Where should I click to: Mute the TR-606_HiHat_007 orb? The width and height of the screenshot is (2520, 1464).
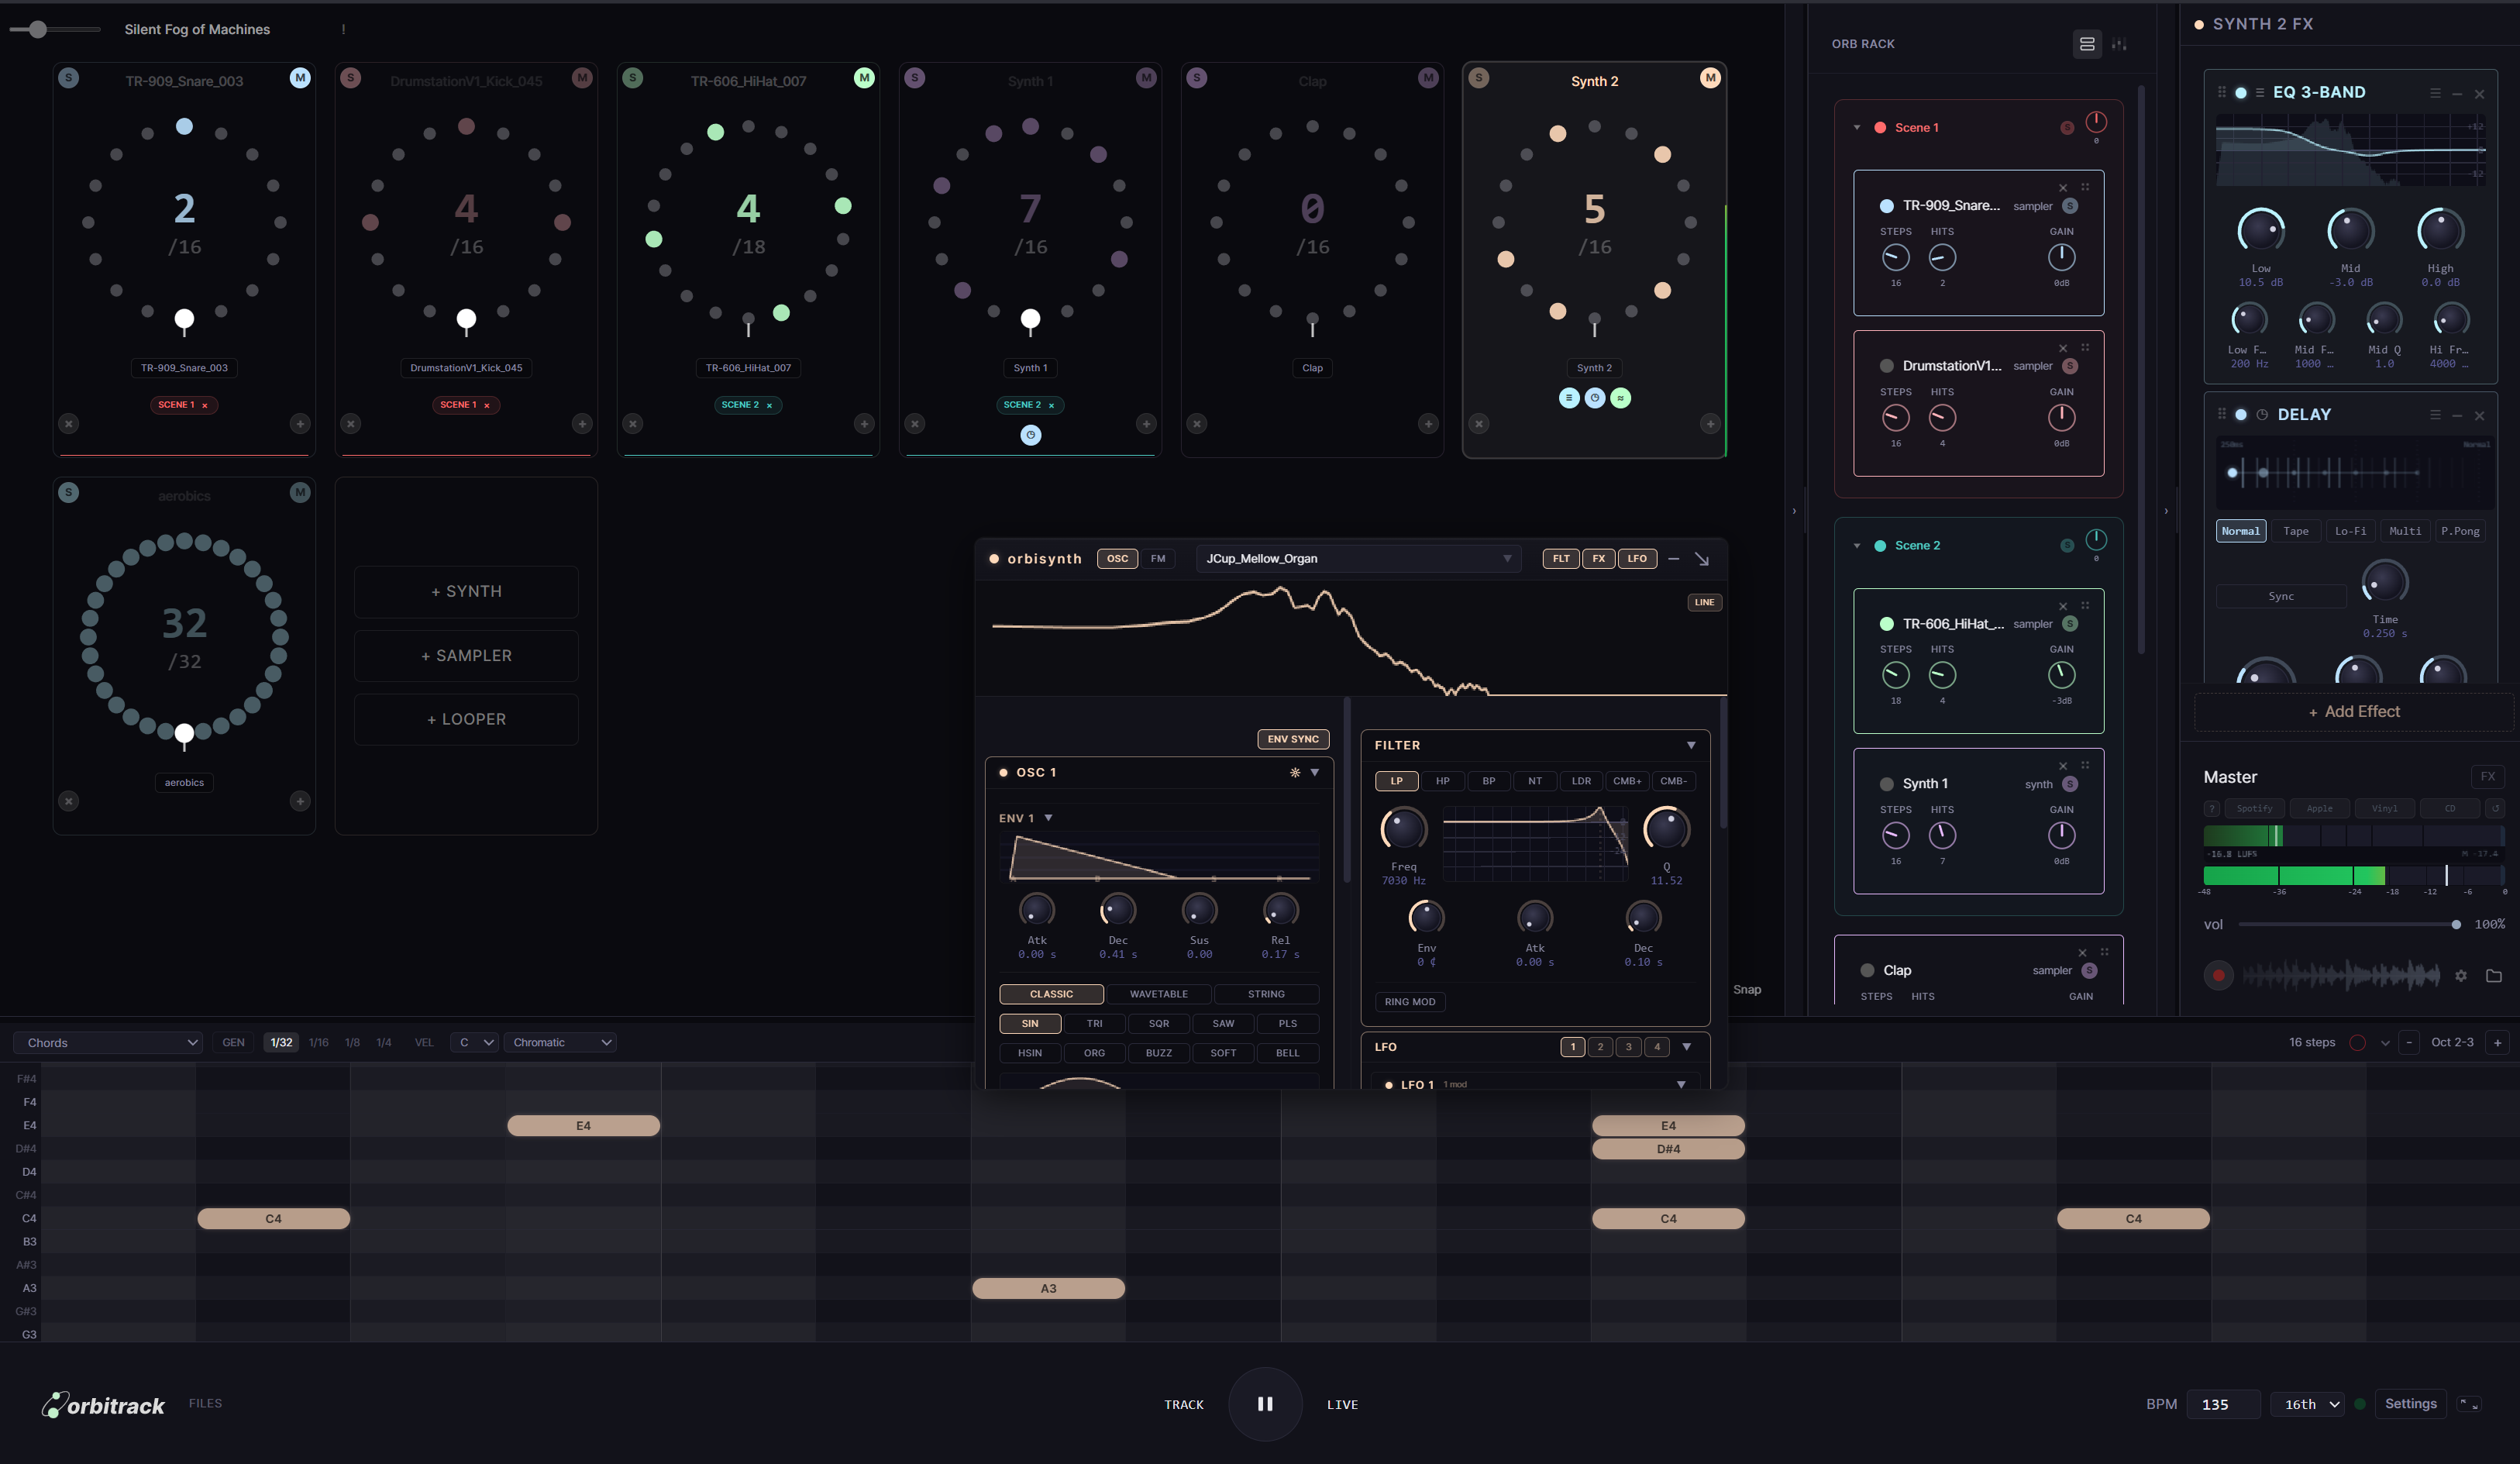[x=863, y=78]
